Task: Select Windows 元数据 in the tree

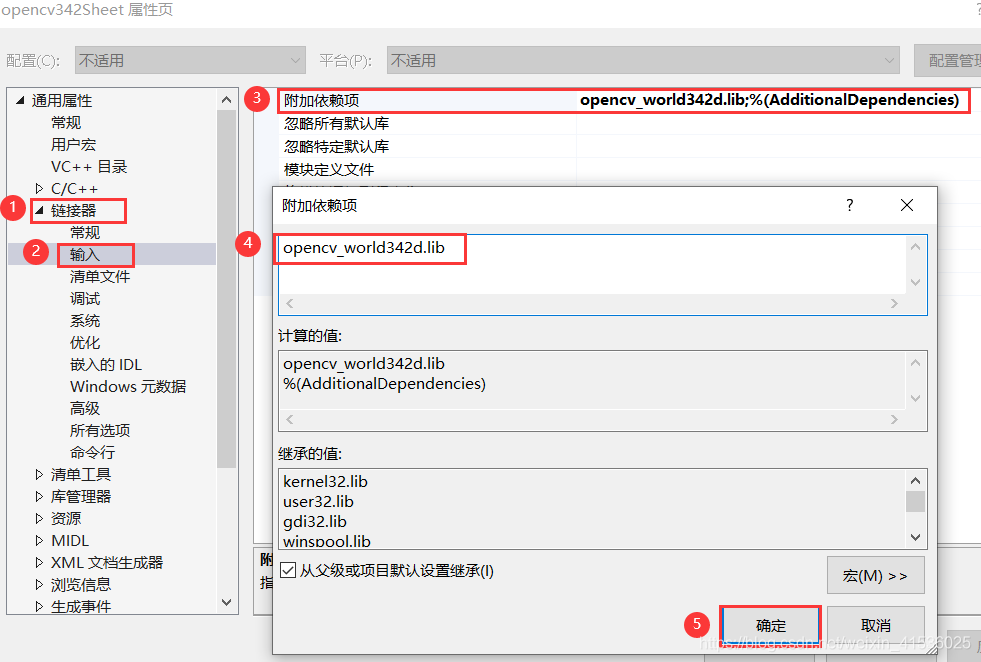Action: click(128, 386)
